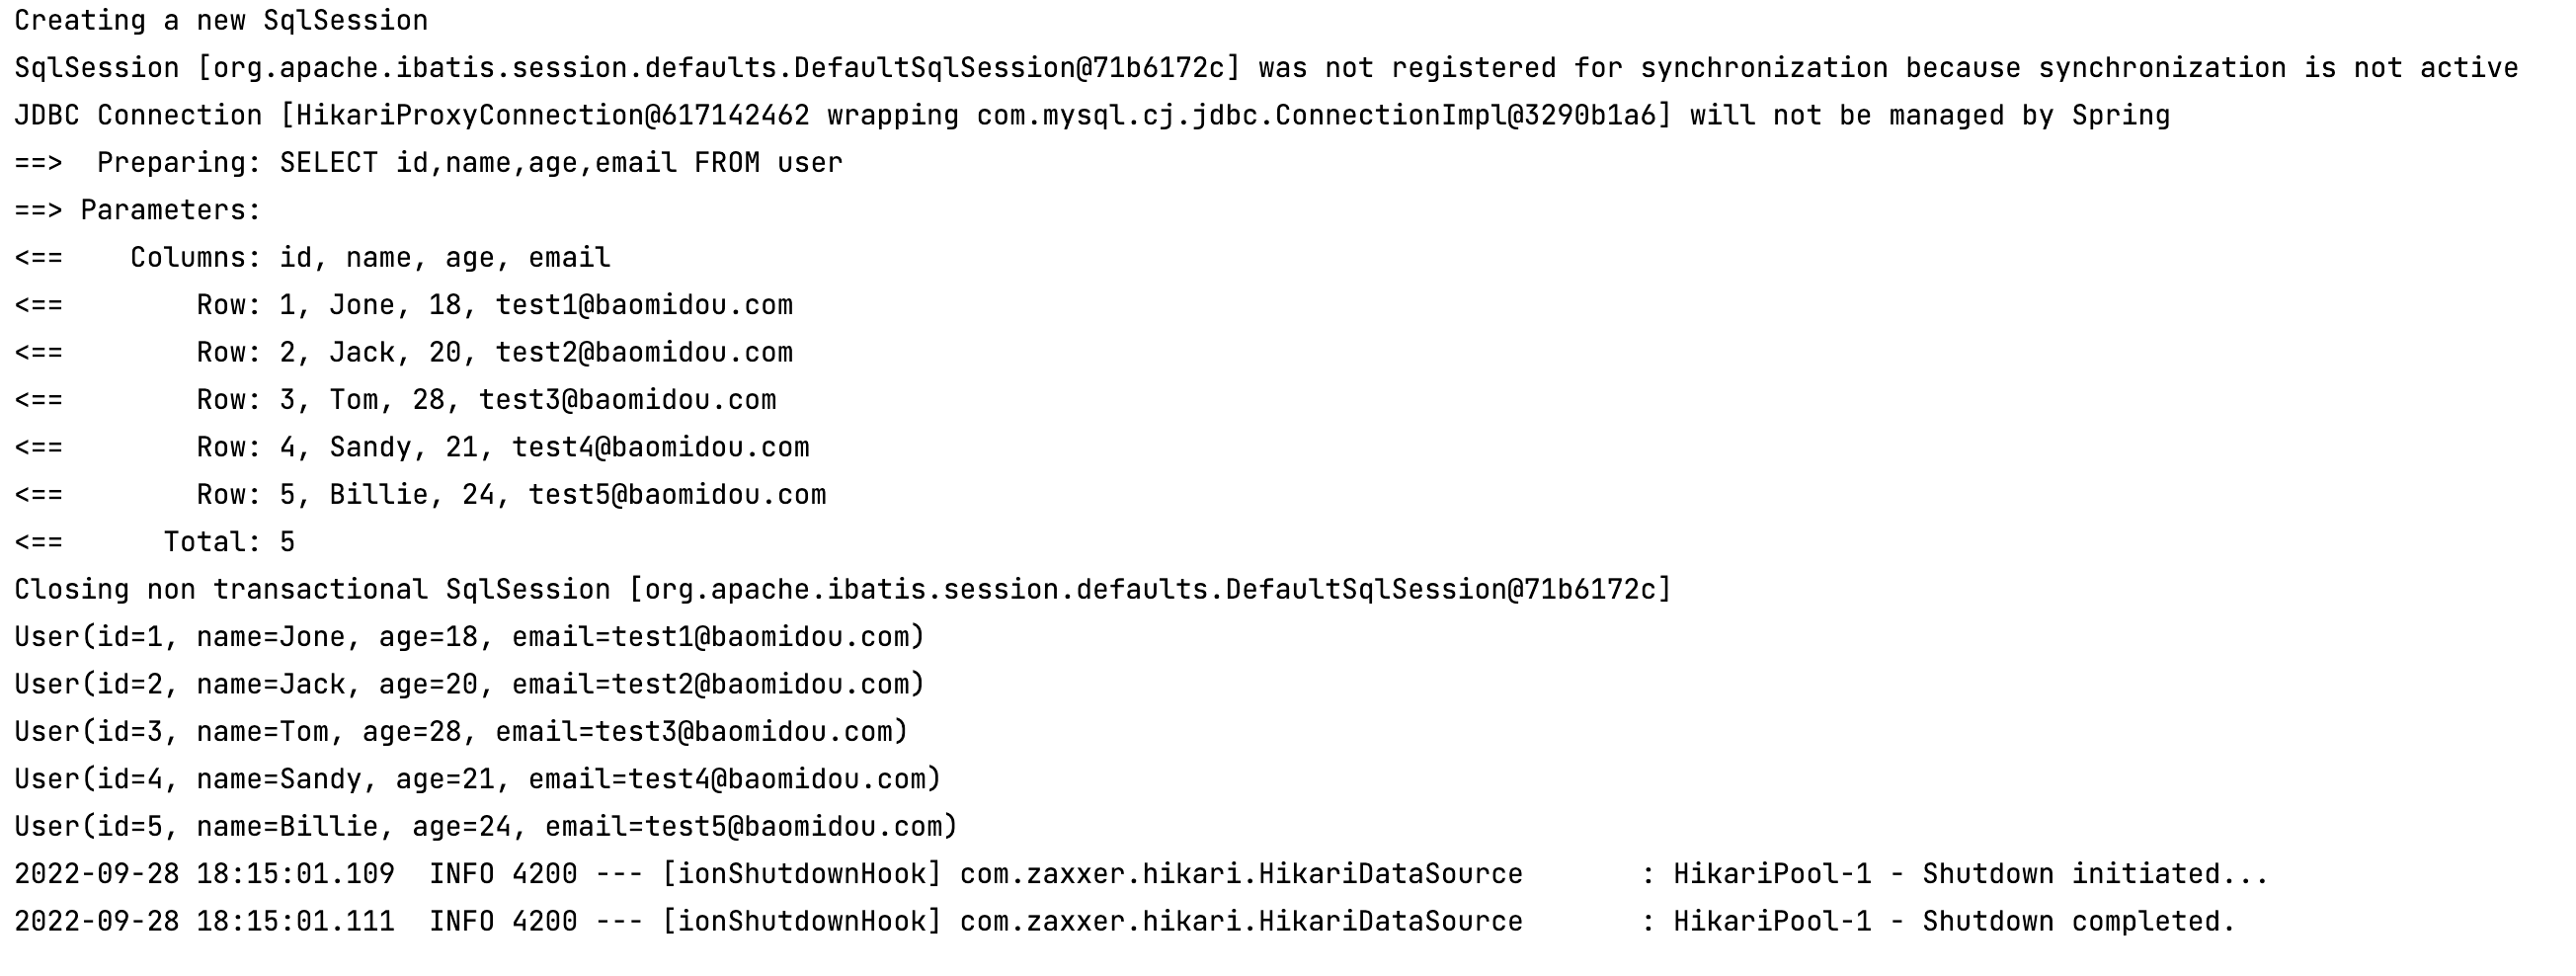Click the "User(id=2, name=Jack" output line

pos(469,685)
